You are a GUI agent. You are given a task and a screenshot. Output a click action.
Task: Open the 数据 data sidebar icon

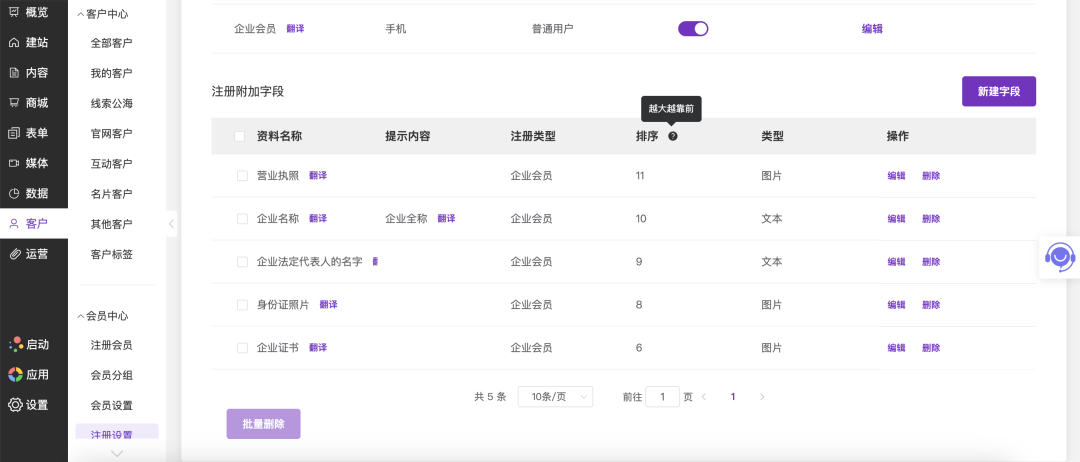pyautogui.click(x=14, y=193)
